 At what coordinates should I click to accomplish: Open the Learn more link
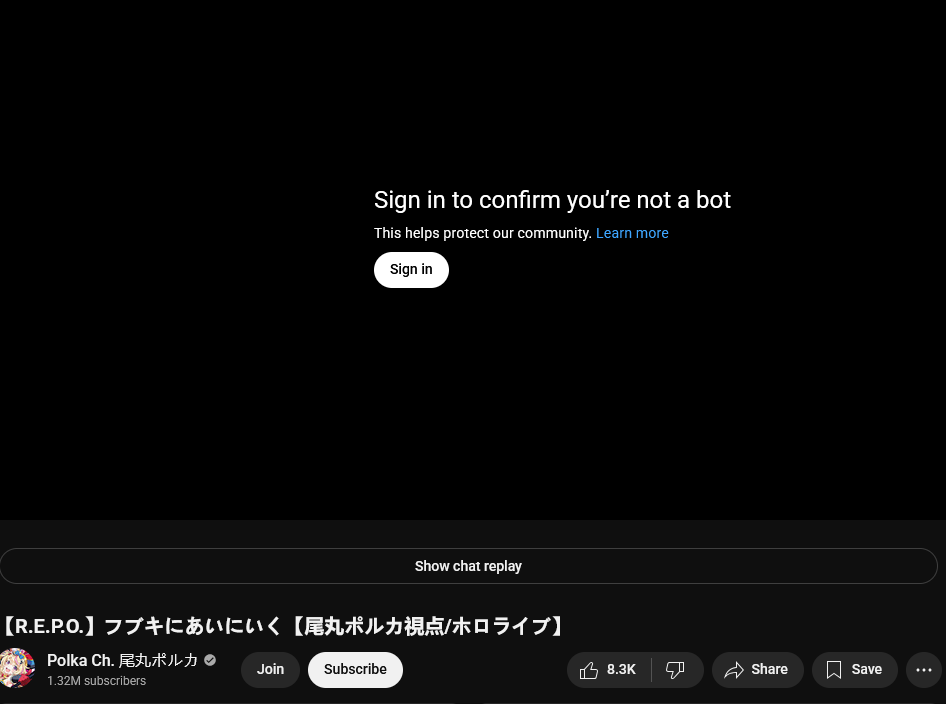pyautogui.click(x=632, y=233)
